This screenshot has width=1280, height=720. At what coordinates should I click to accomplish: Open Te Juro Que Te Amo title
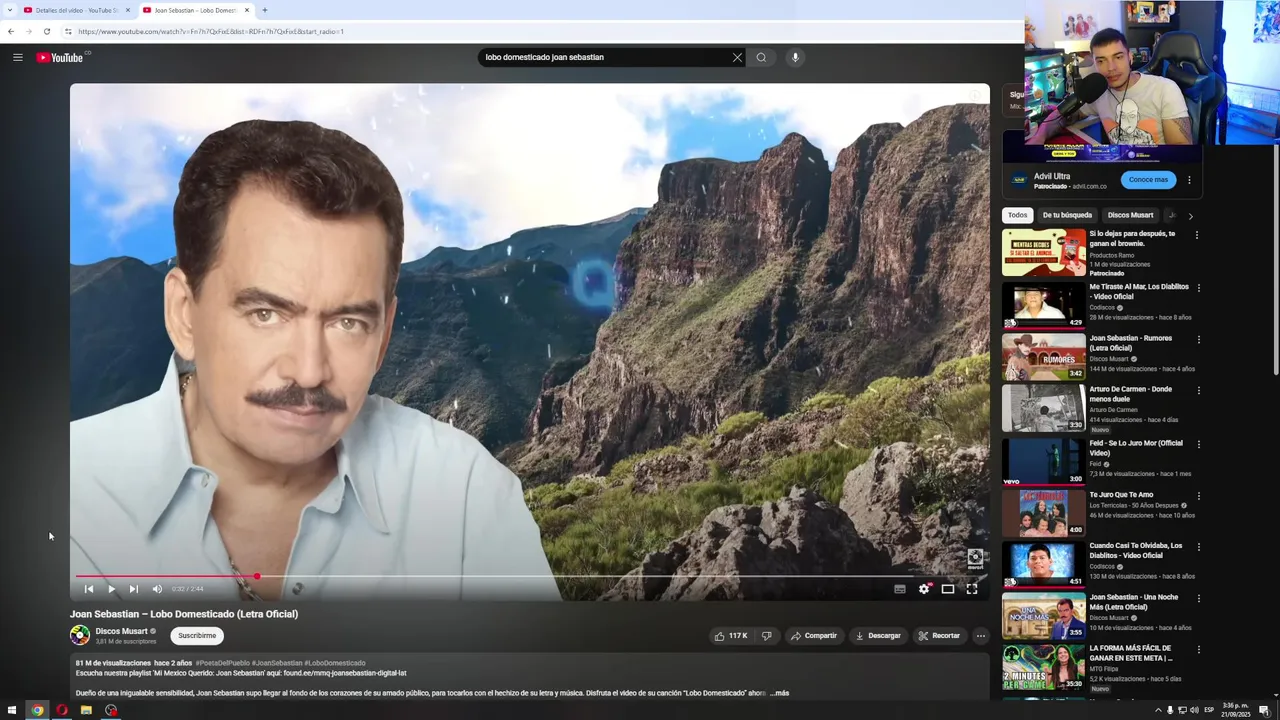coord(1121,495)
